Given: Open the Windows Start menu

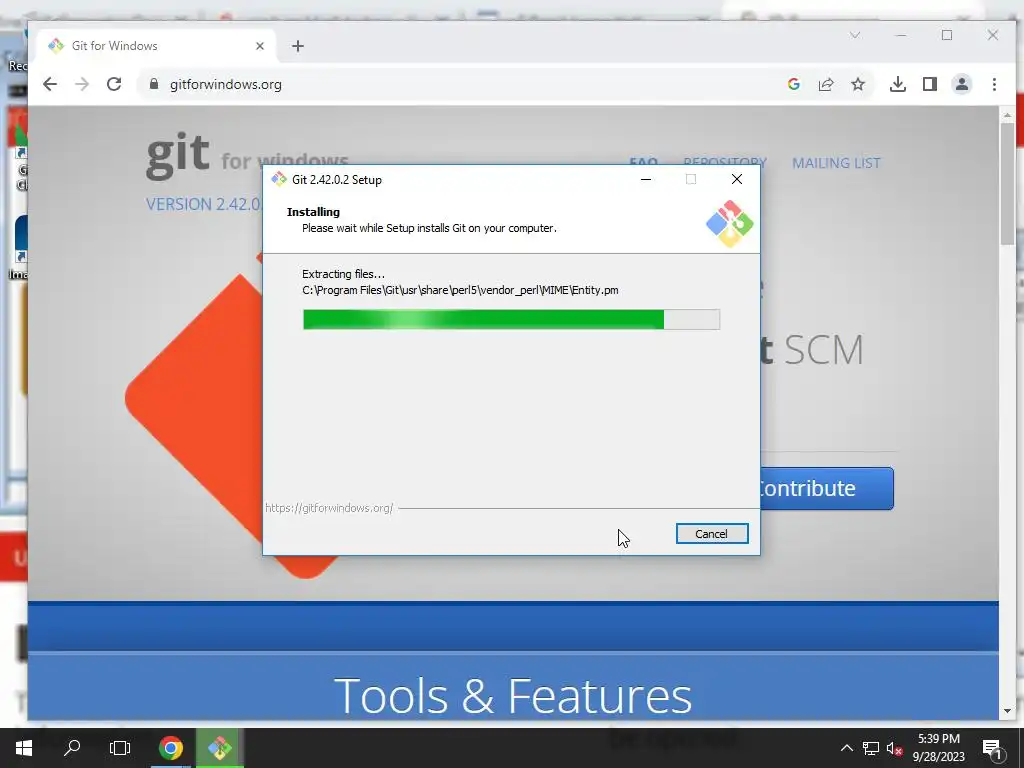Looking at the screenshot, I should click(x=24, y=748).
